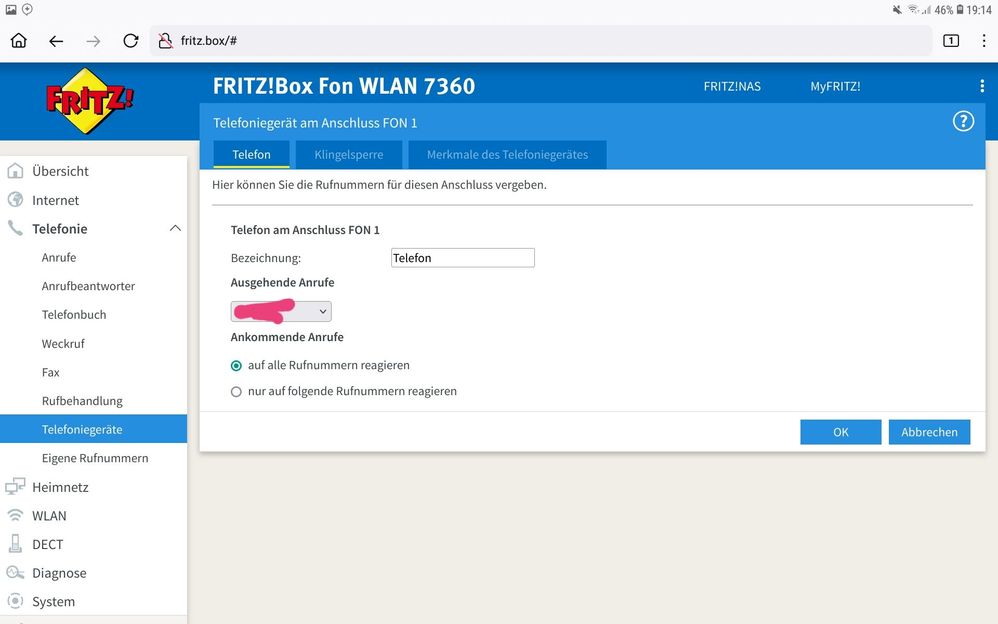This screenshot has width=998, height=624.
Task: Click the Bezeichnung text field
Action: click(463, 258)
